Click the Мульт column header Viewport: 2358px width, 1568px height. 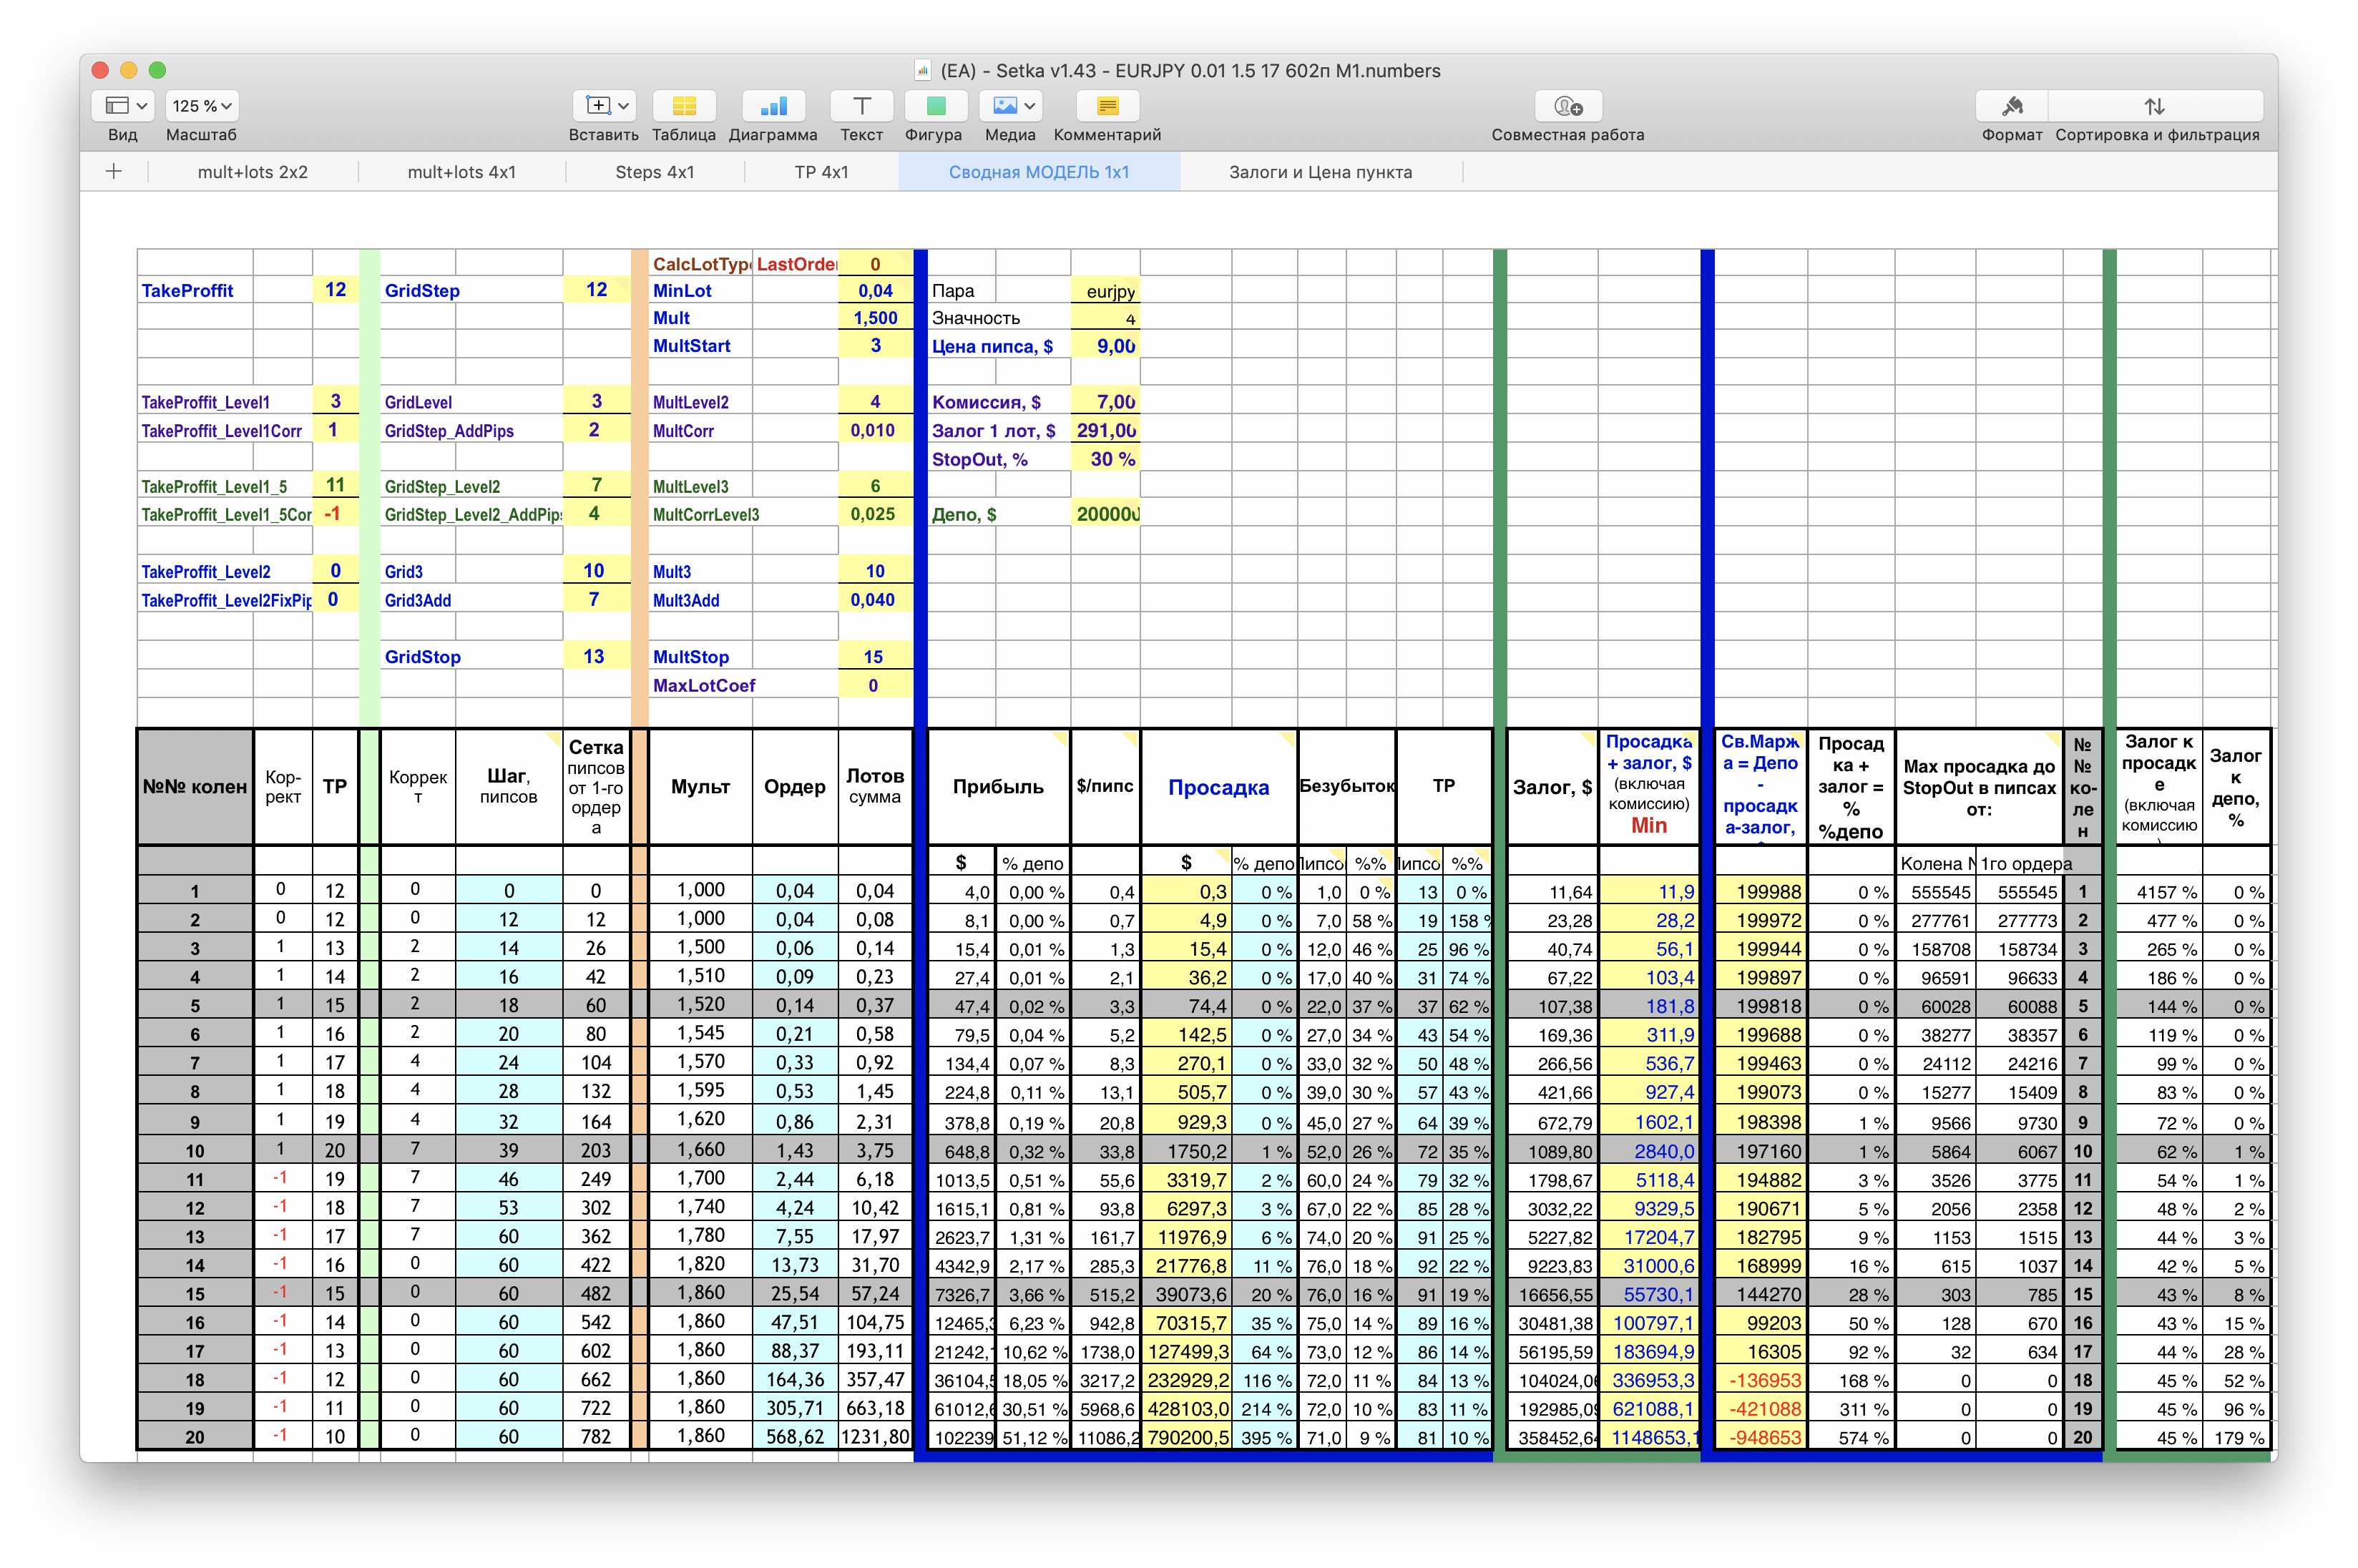(x=700, y=787)
